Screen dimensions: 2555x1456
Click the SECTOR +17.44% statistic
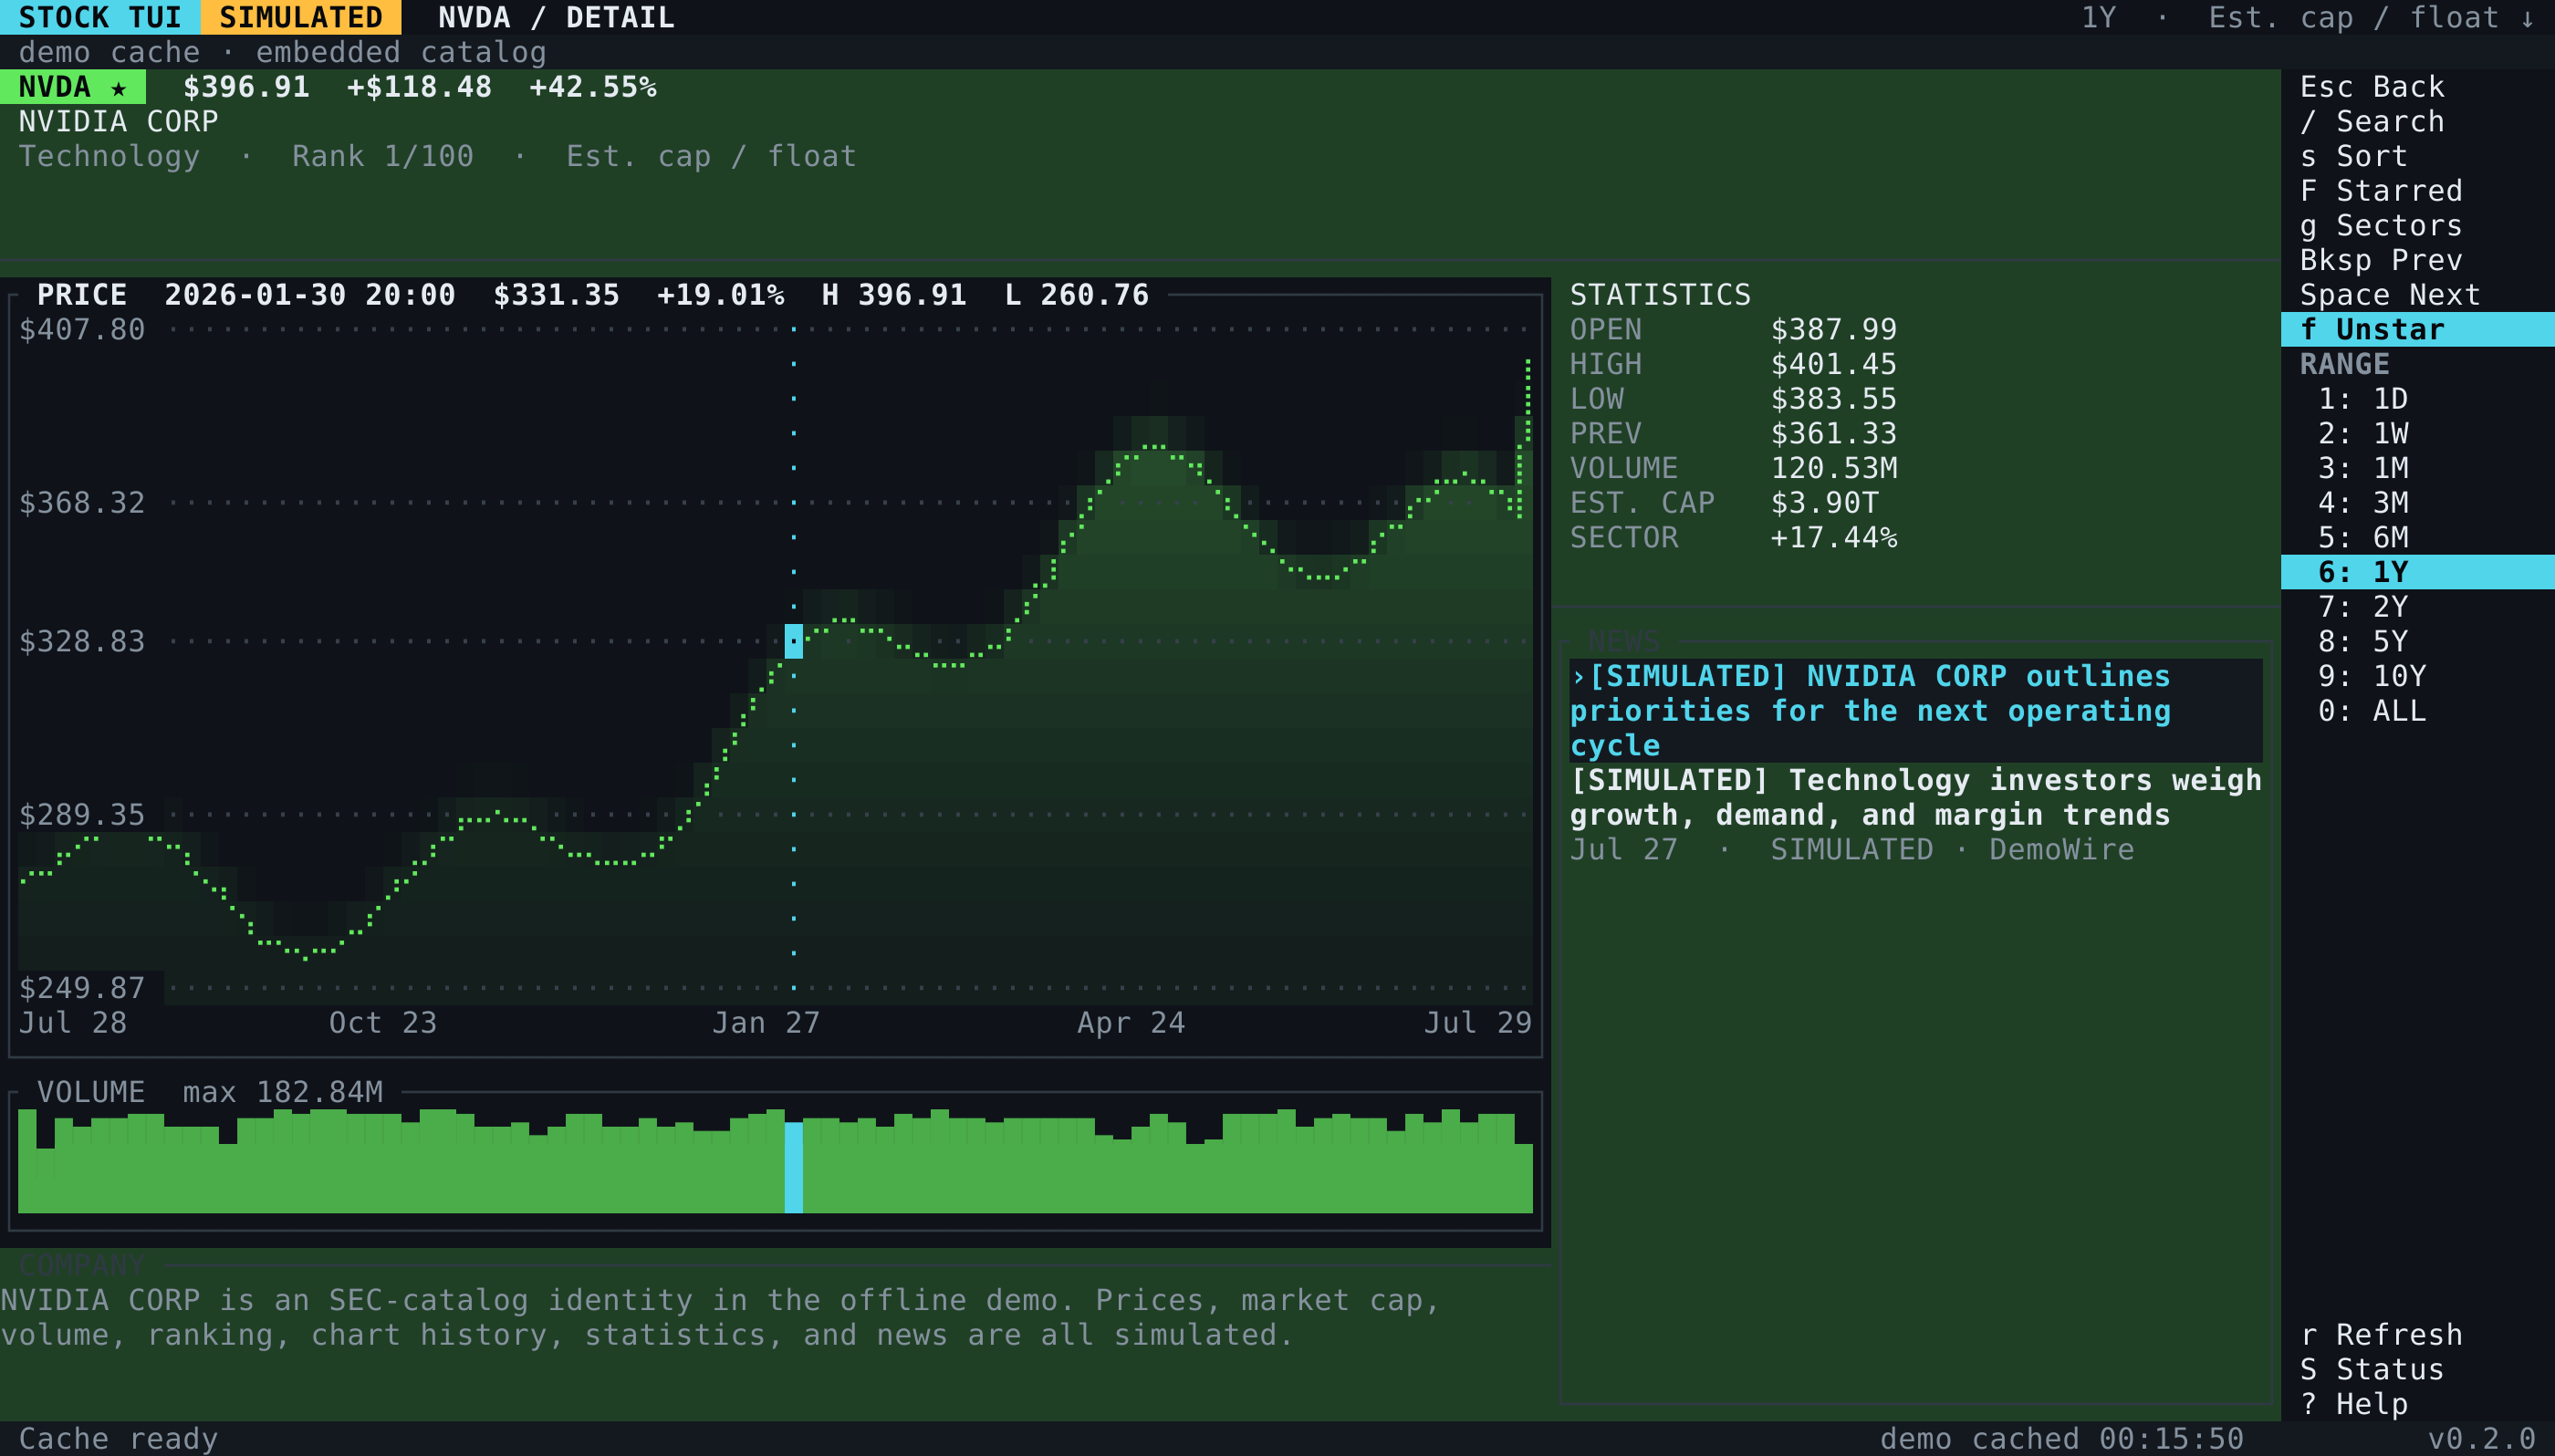pyautogui.click(x=1733, y=537)
